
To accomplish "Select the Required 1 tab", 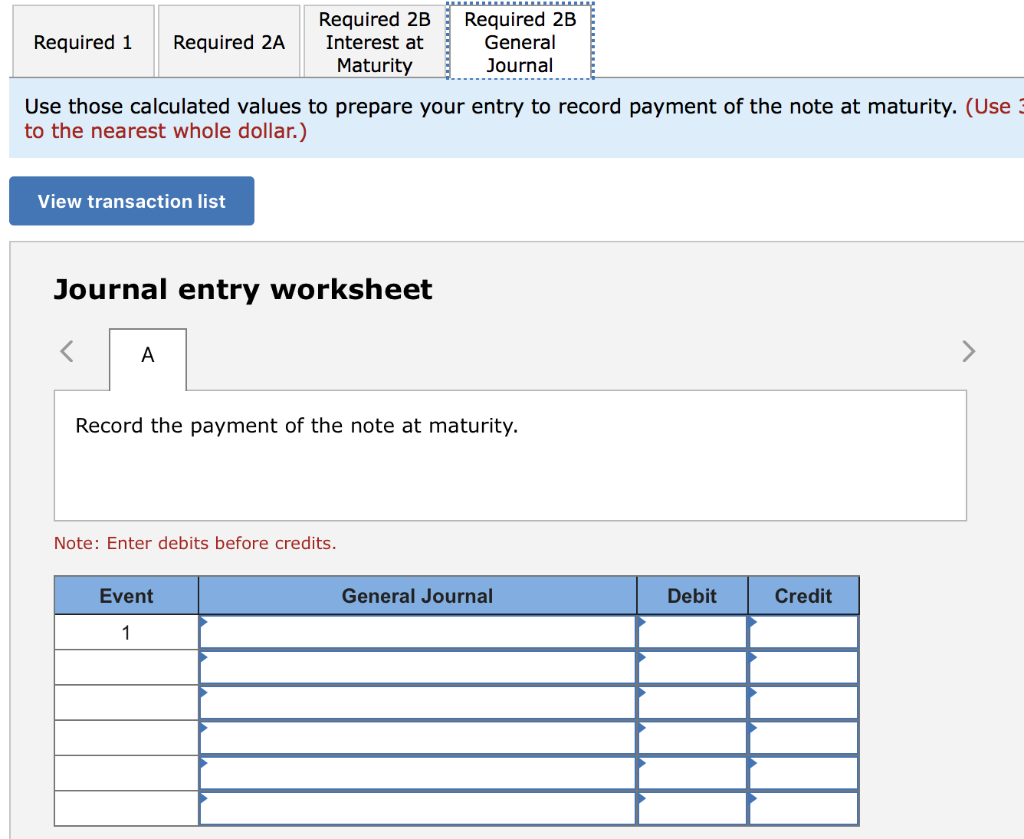I will click(83, 41).
